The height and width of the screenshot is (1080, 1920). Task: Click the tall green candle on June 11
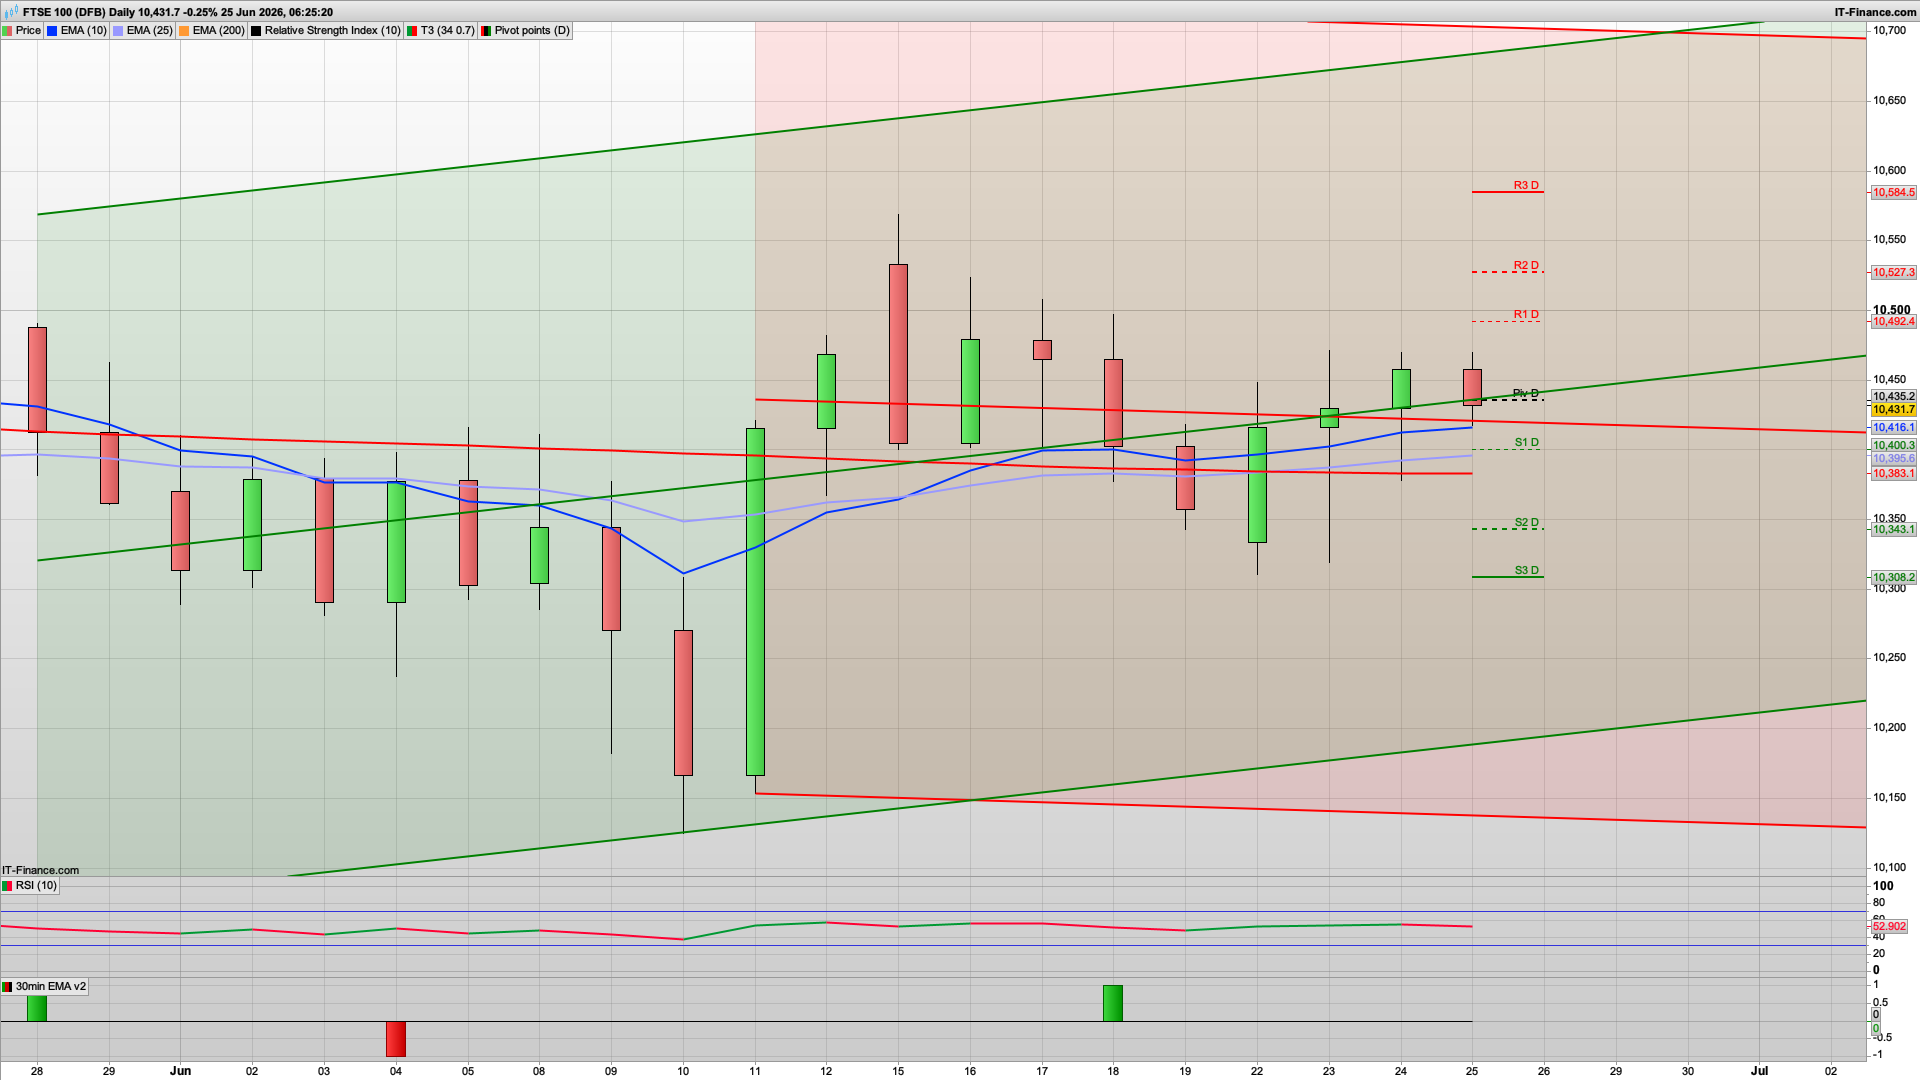755,602
